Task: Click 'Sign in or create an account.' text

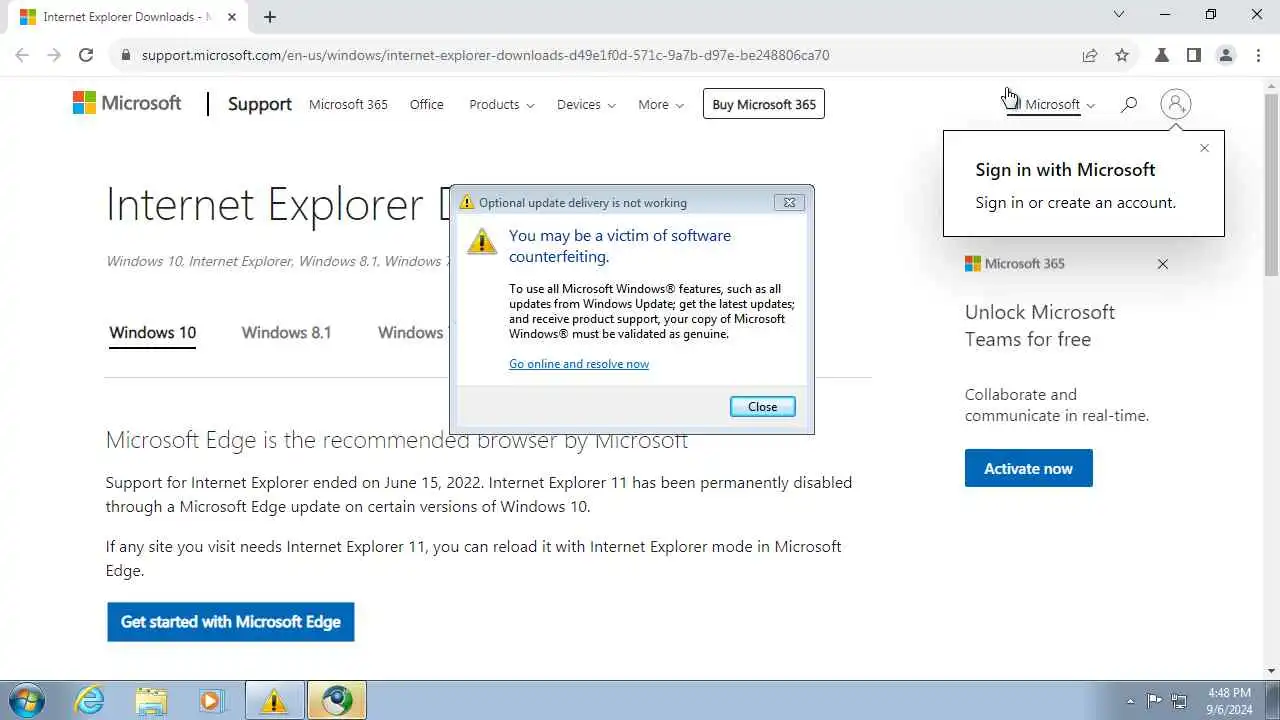Action: [x=1076, y=203]
